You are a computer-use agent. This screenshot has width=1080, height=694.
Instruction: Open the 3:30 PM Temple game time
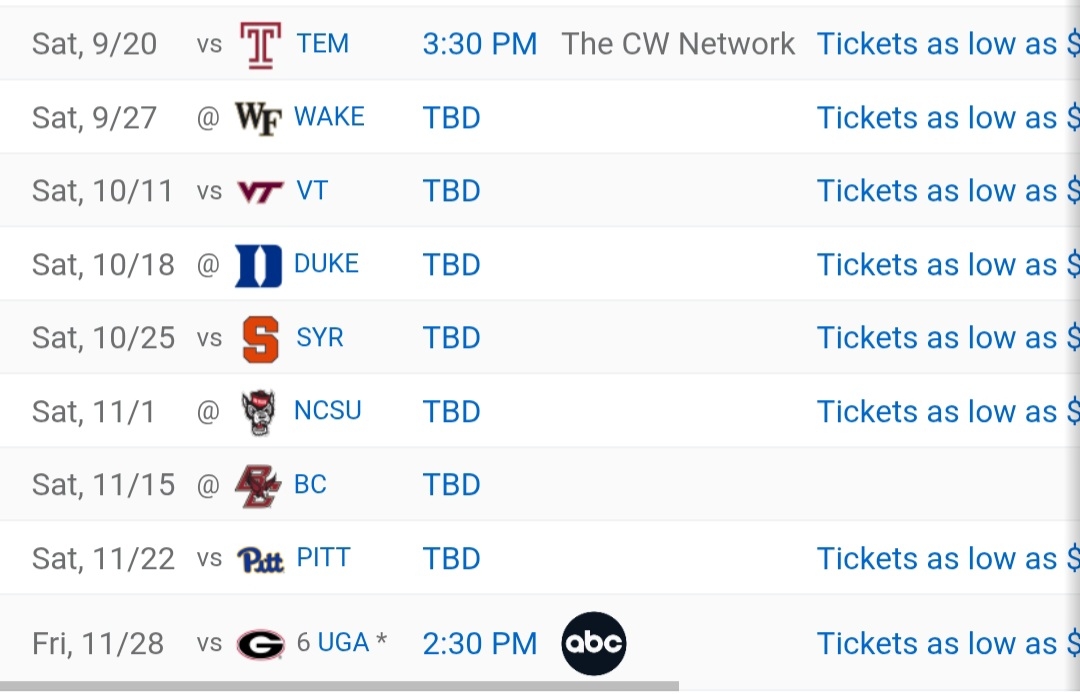point(480,44)
